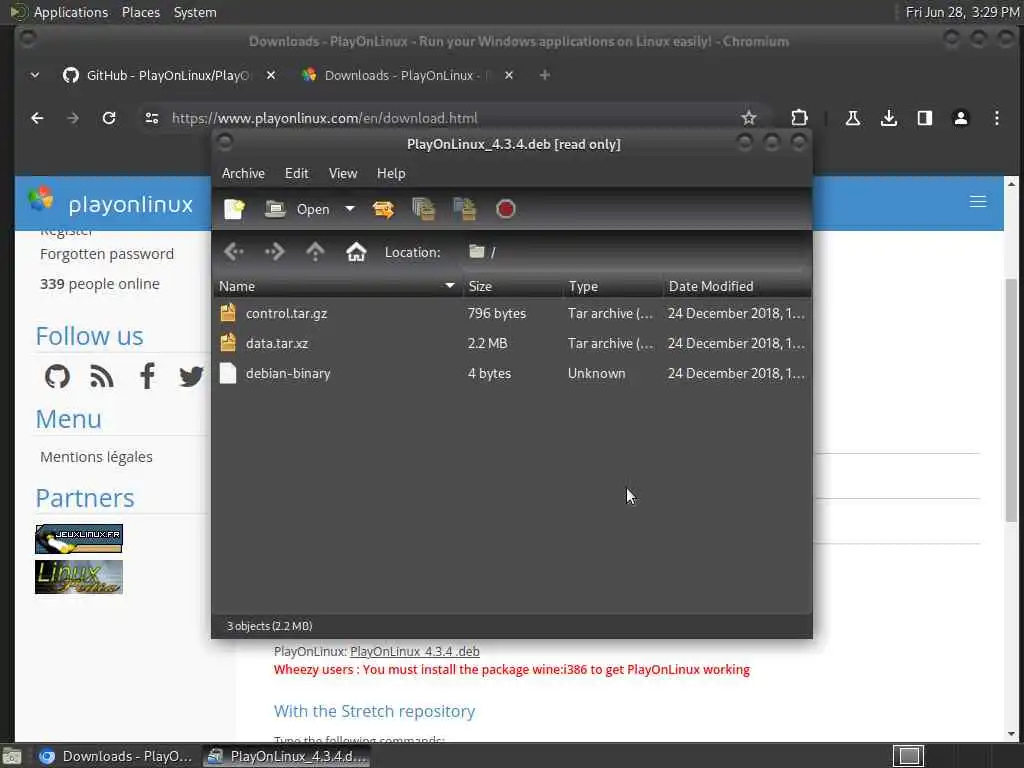
Task: Open playonlinux hamburger menu on website
Action: (x=978, y=202)
